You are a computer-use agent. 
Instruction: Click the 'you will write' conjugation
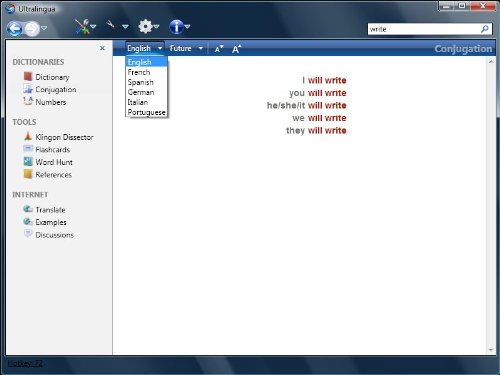click(318, 93)
